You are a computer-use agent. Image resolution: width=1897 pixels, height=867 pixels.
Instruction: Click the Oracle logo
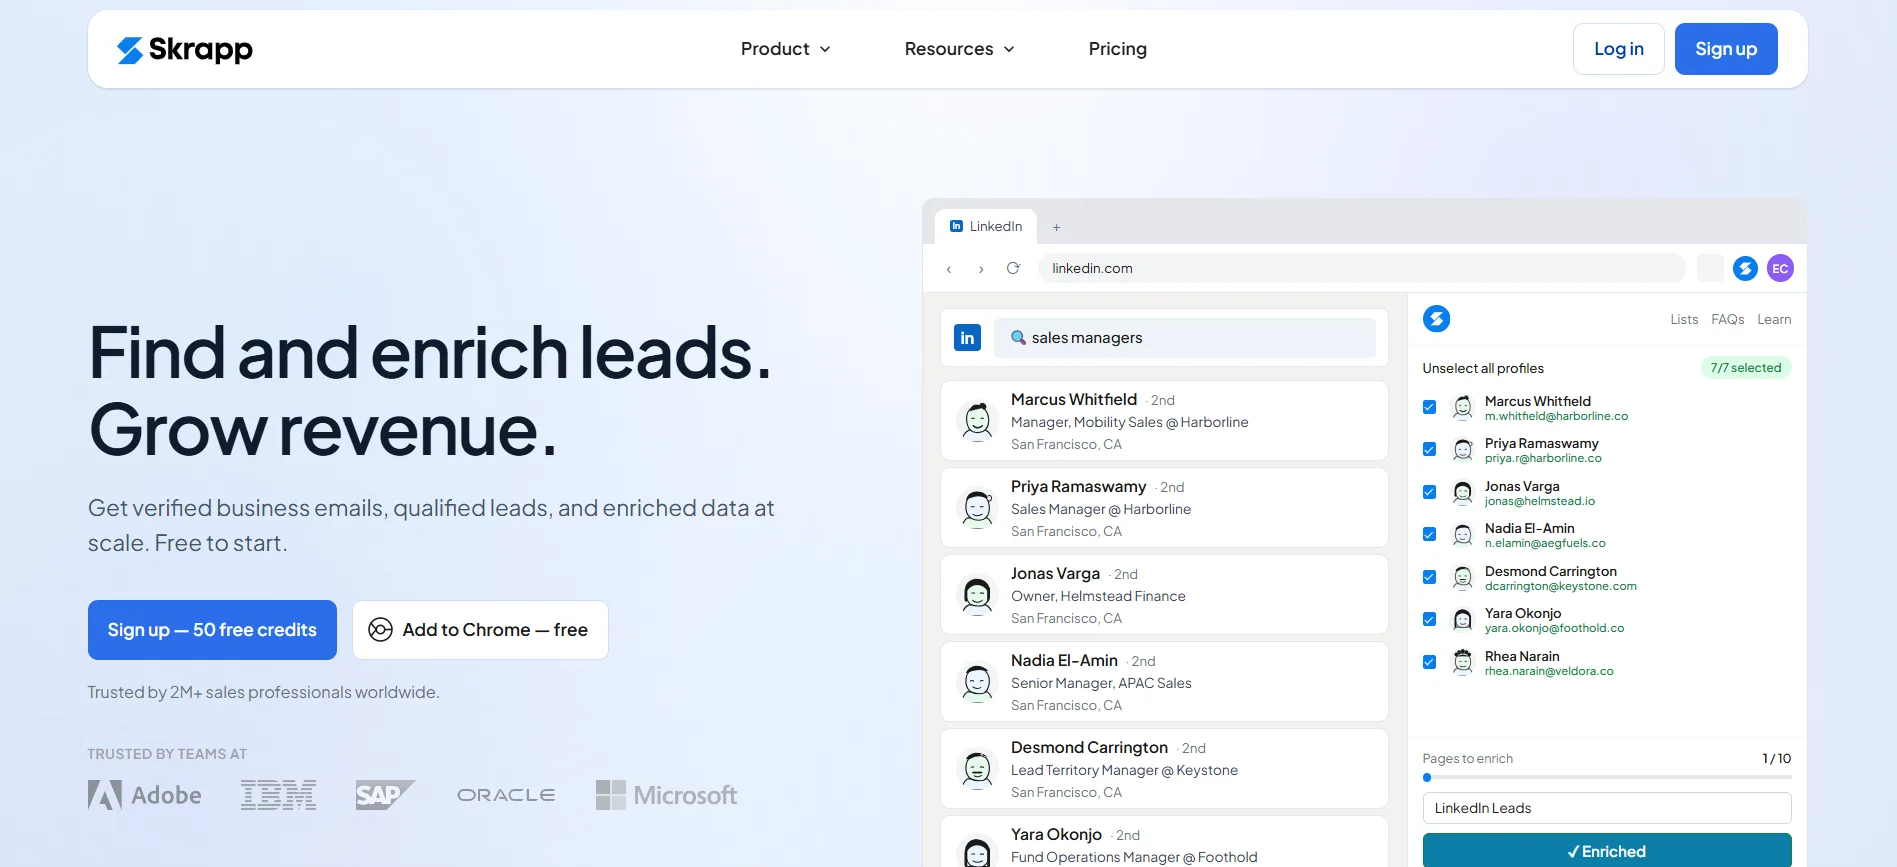[x=506, y=795]
